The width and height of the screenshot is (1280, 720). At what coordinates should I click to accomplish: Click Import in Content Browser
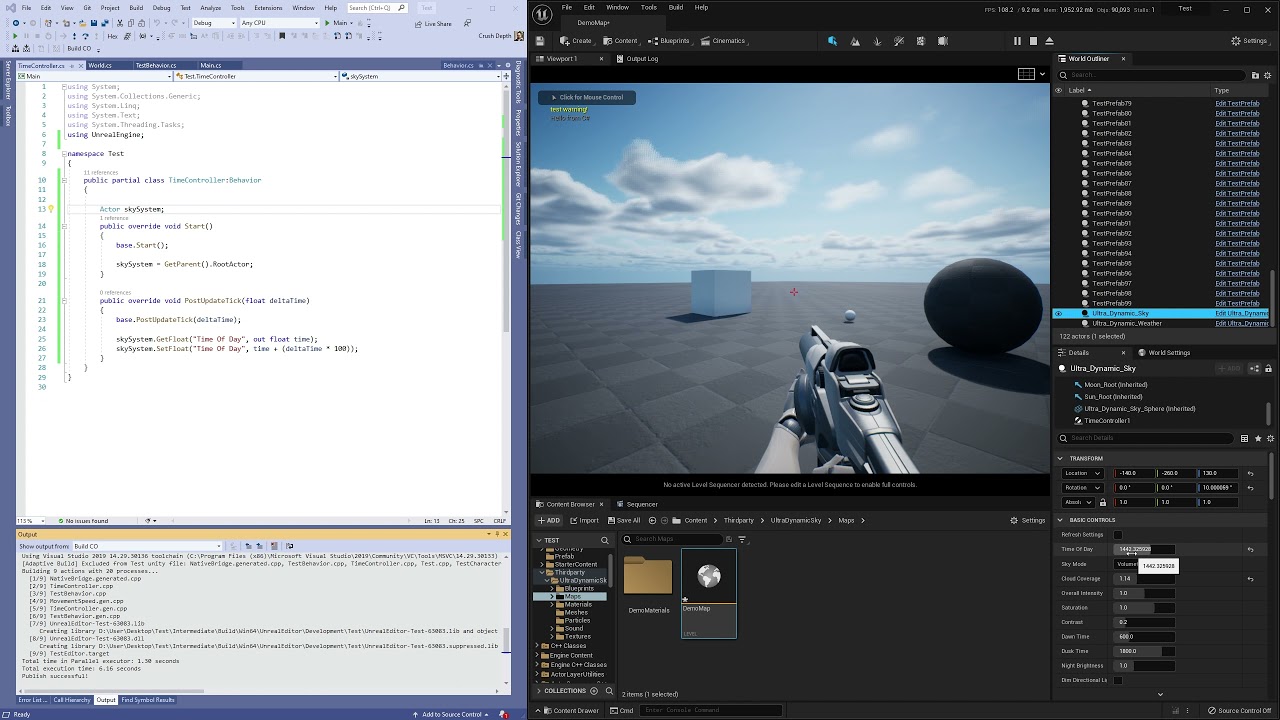pos(585,520)
